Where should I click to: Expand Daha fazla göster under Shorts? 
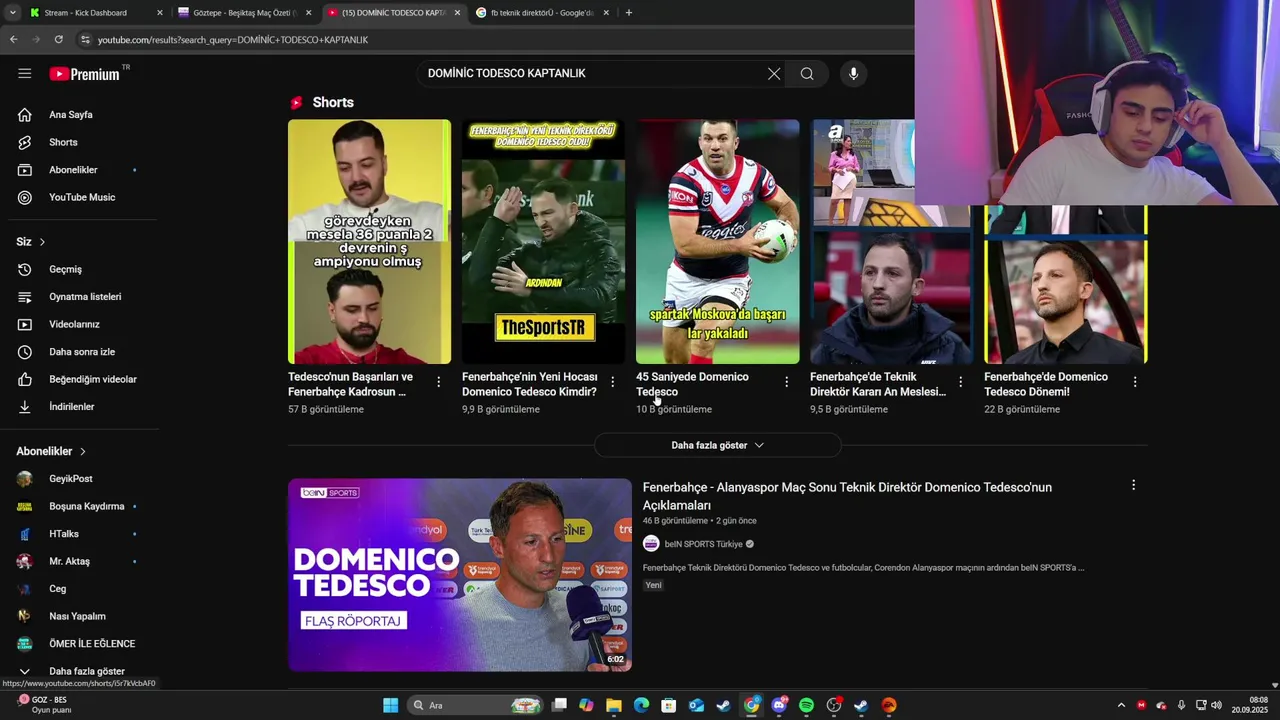[x=718, y=445]
